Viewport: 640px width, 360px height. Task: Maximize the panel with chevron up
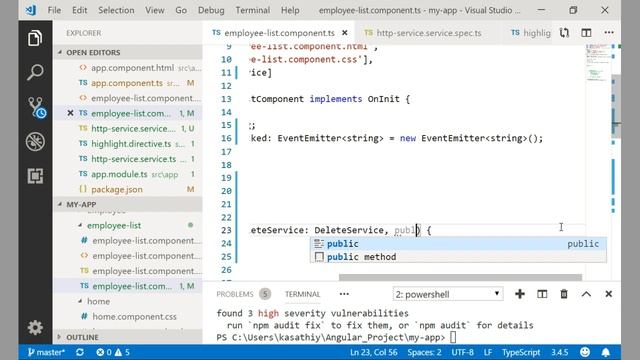586,294
